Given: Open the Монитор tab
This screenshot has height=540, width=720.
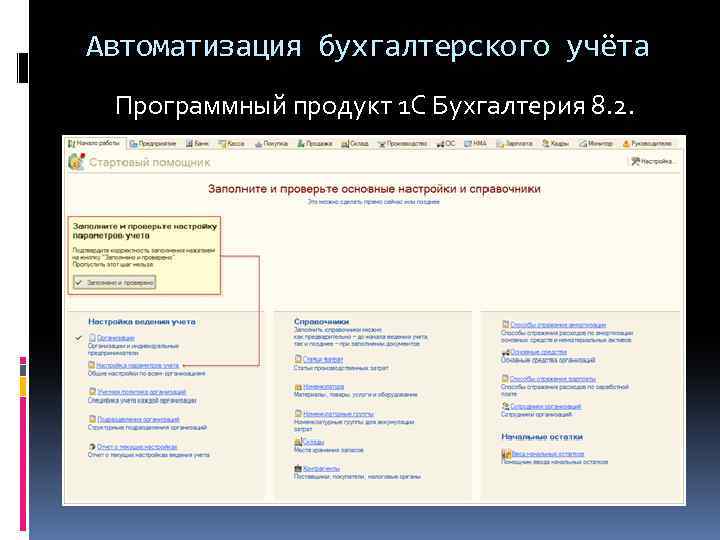Looking at the screenshot, I should (596, 144).
